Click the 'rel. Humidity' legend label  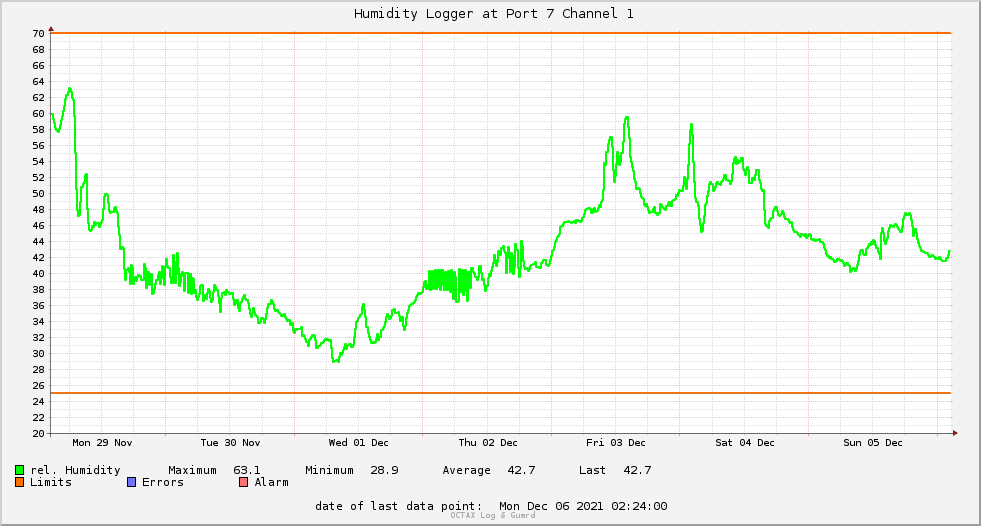75,470
